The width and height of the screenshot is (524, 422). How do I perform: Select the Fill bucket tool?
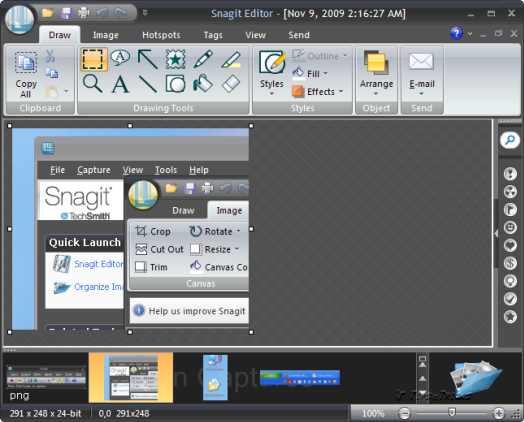click(x=203, y=84)
